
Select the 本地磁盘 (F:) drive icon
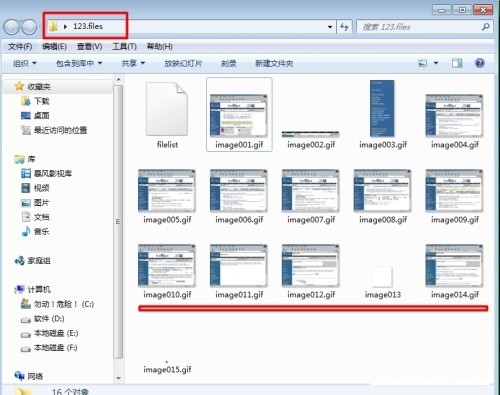point(26,349)
